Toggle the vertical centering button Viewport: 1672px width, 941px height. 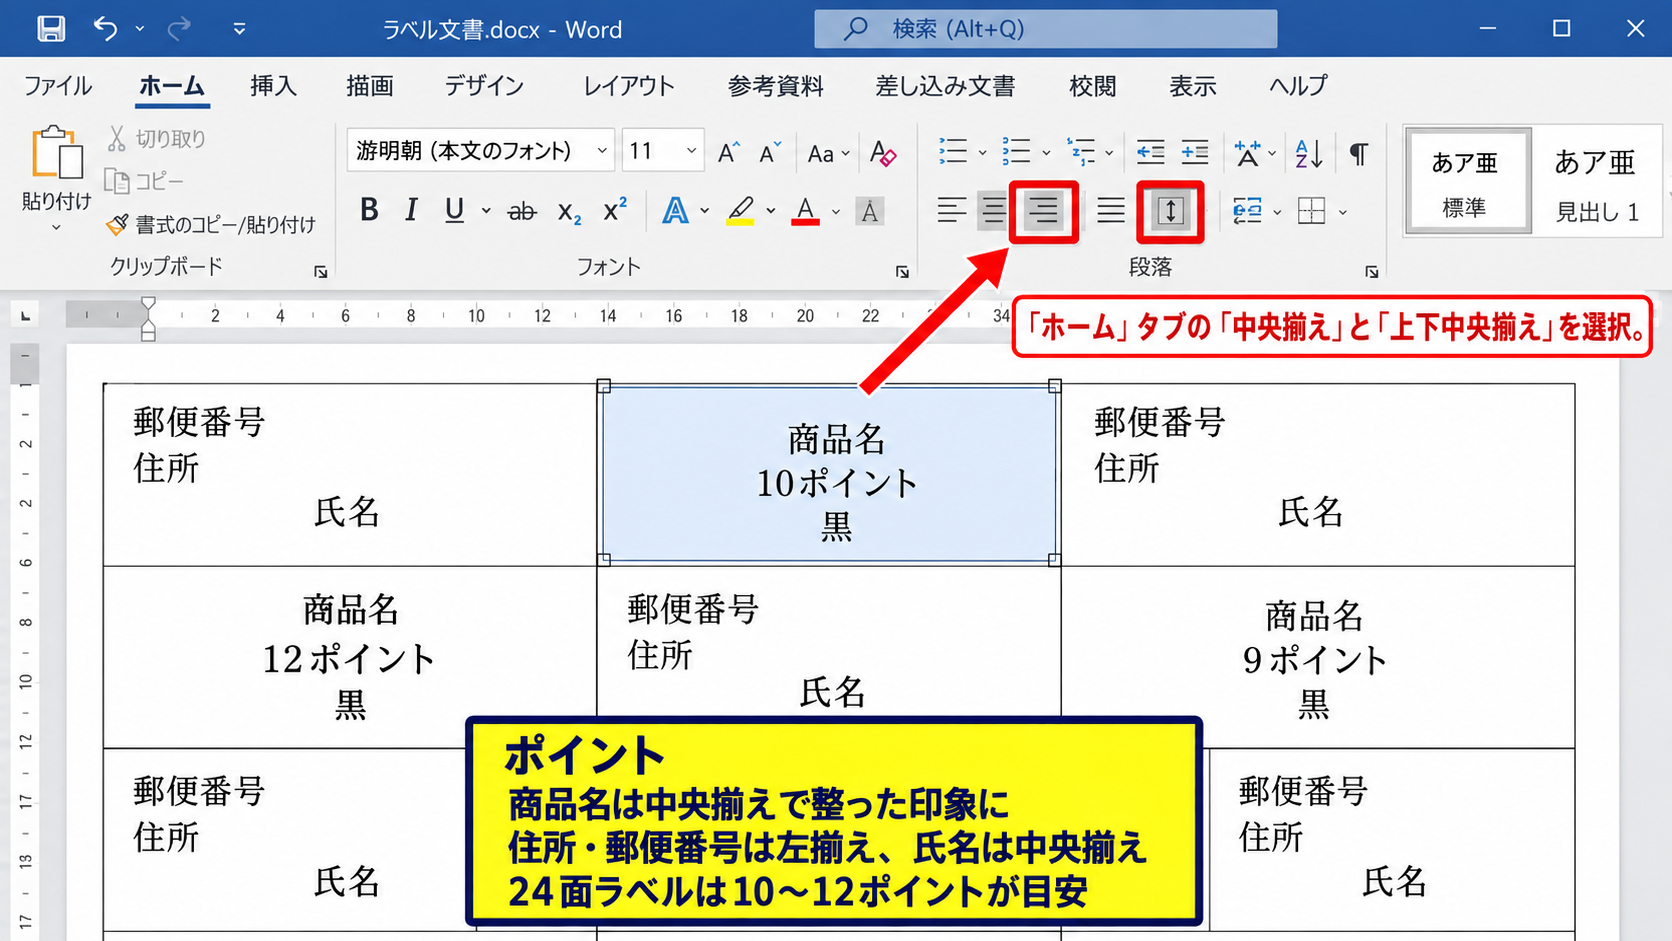pyautogui.click(x=1170, y=211)
